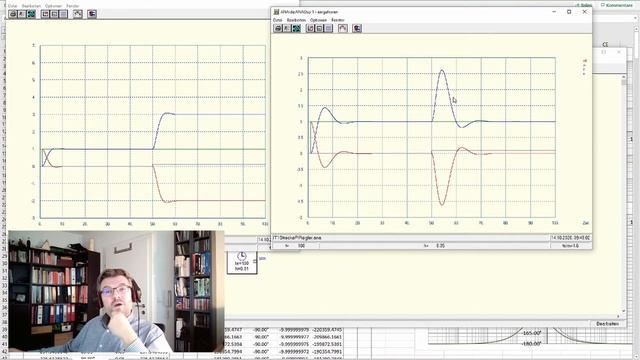Click the fifth toolbar icon in left plot window
Image resolution: width=640 pixels, height=360 pixels.
pos(54,14)
